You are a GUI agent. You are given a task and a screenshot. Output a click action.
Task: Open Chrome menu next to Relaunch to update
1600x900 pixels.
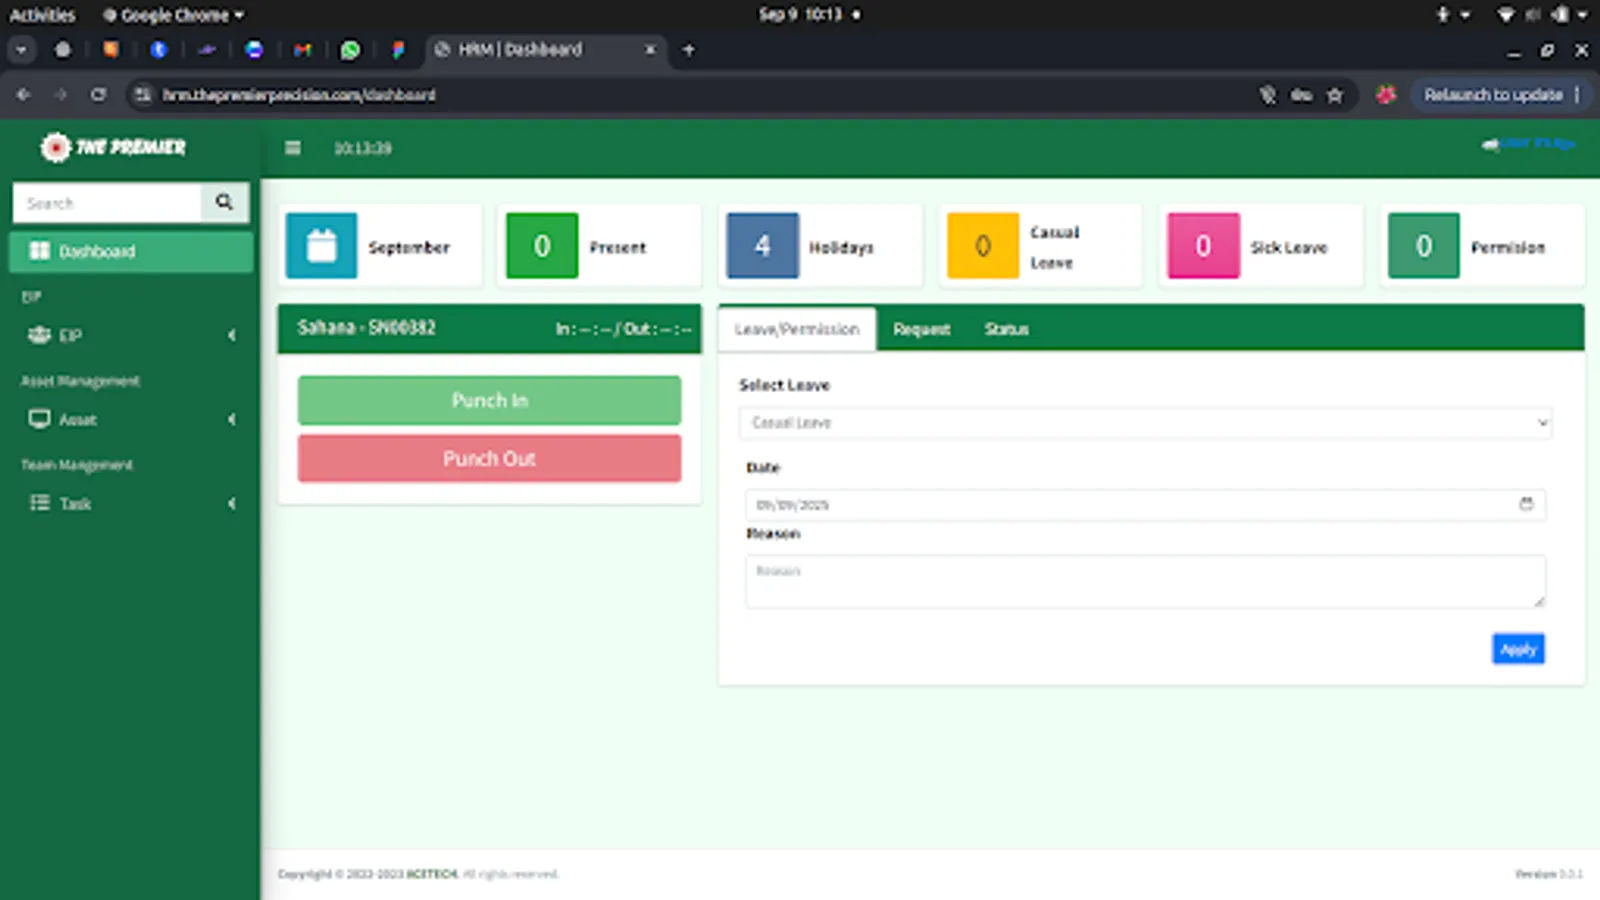pos(1577,95)
